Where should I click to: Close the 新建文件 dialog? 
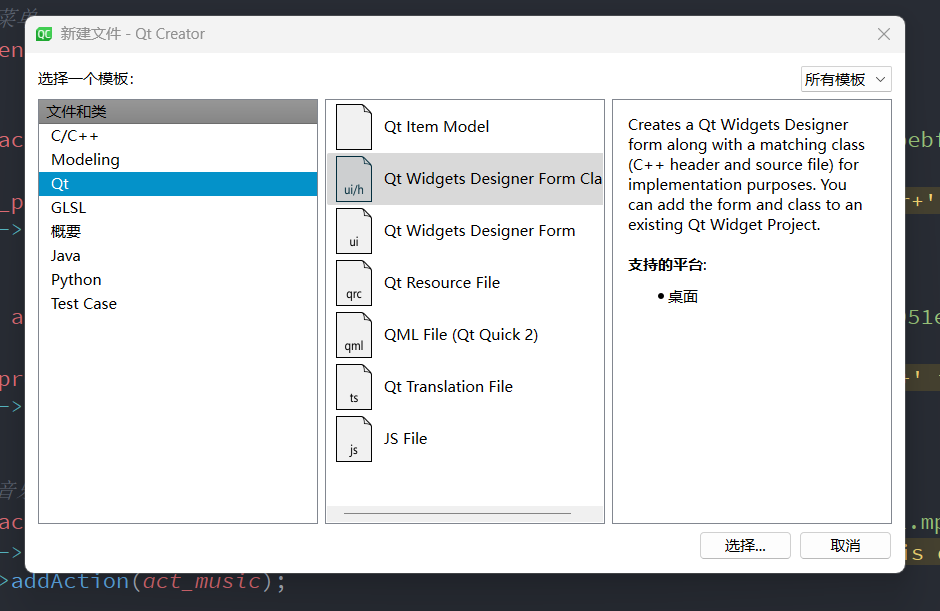(x=884, y=34)
